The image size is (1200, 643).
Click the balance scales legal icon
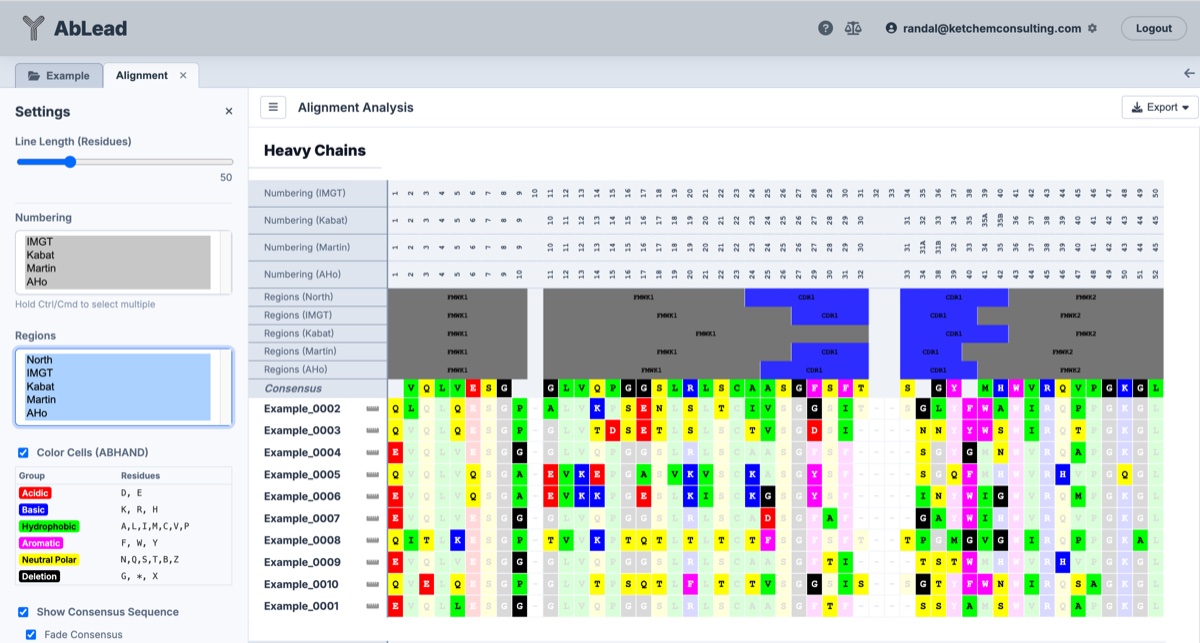(853, 28)
